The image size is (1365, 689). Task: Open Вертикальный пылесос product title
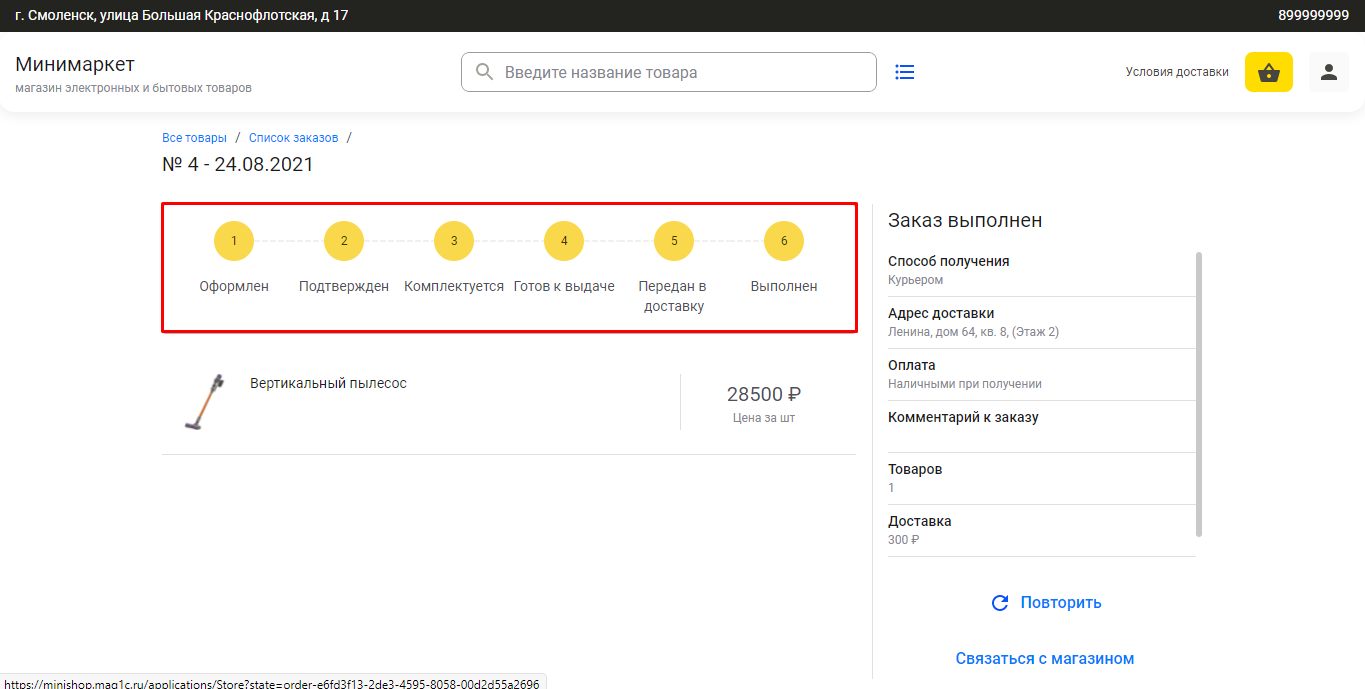coord(328,383)
